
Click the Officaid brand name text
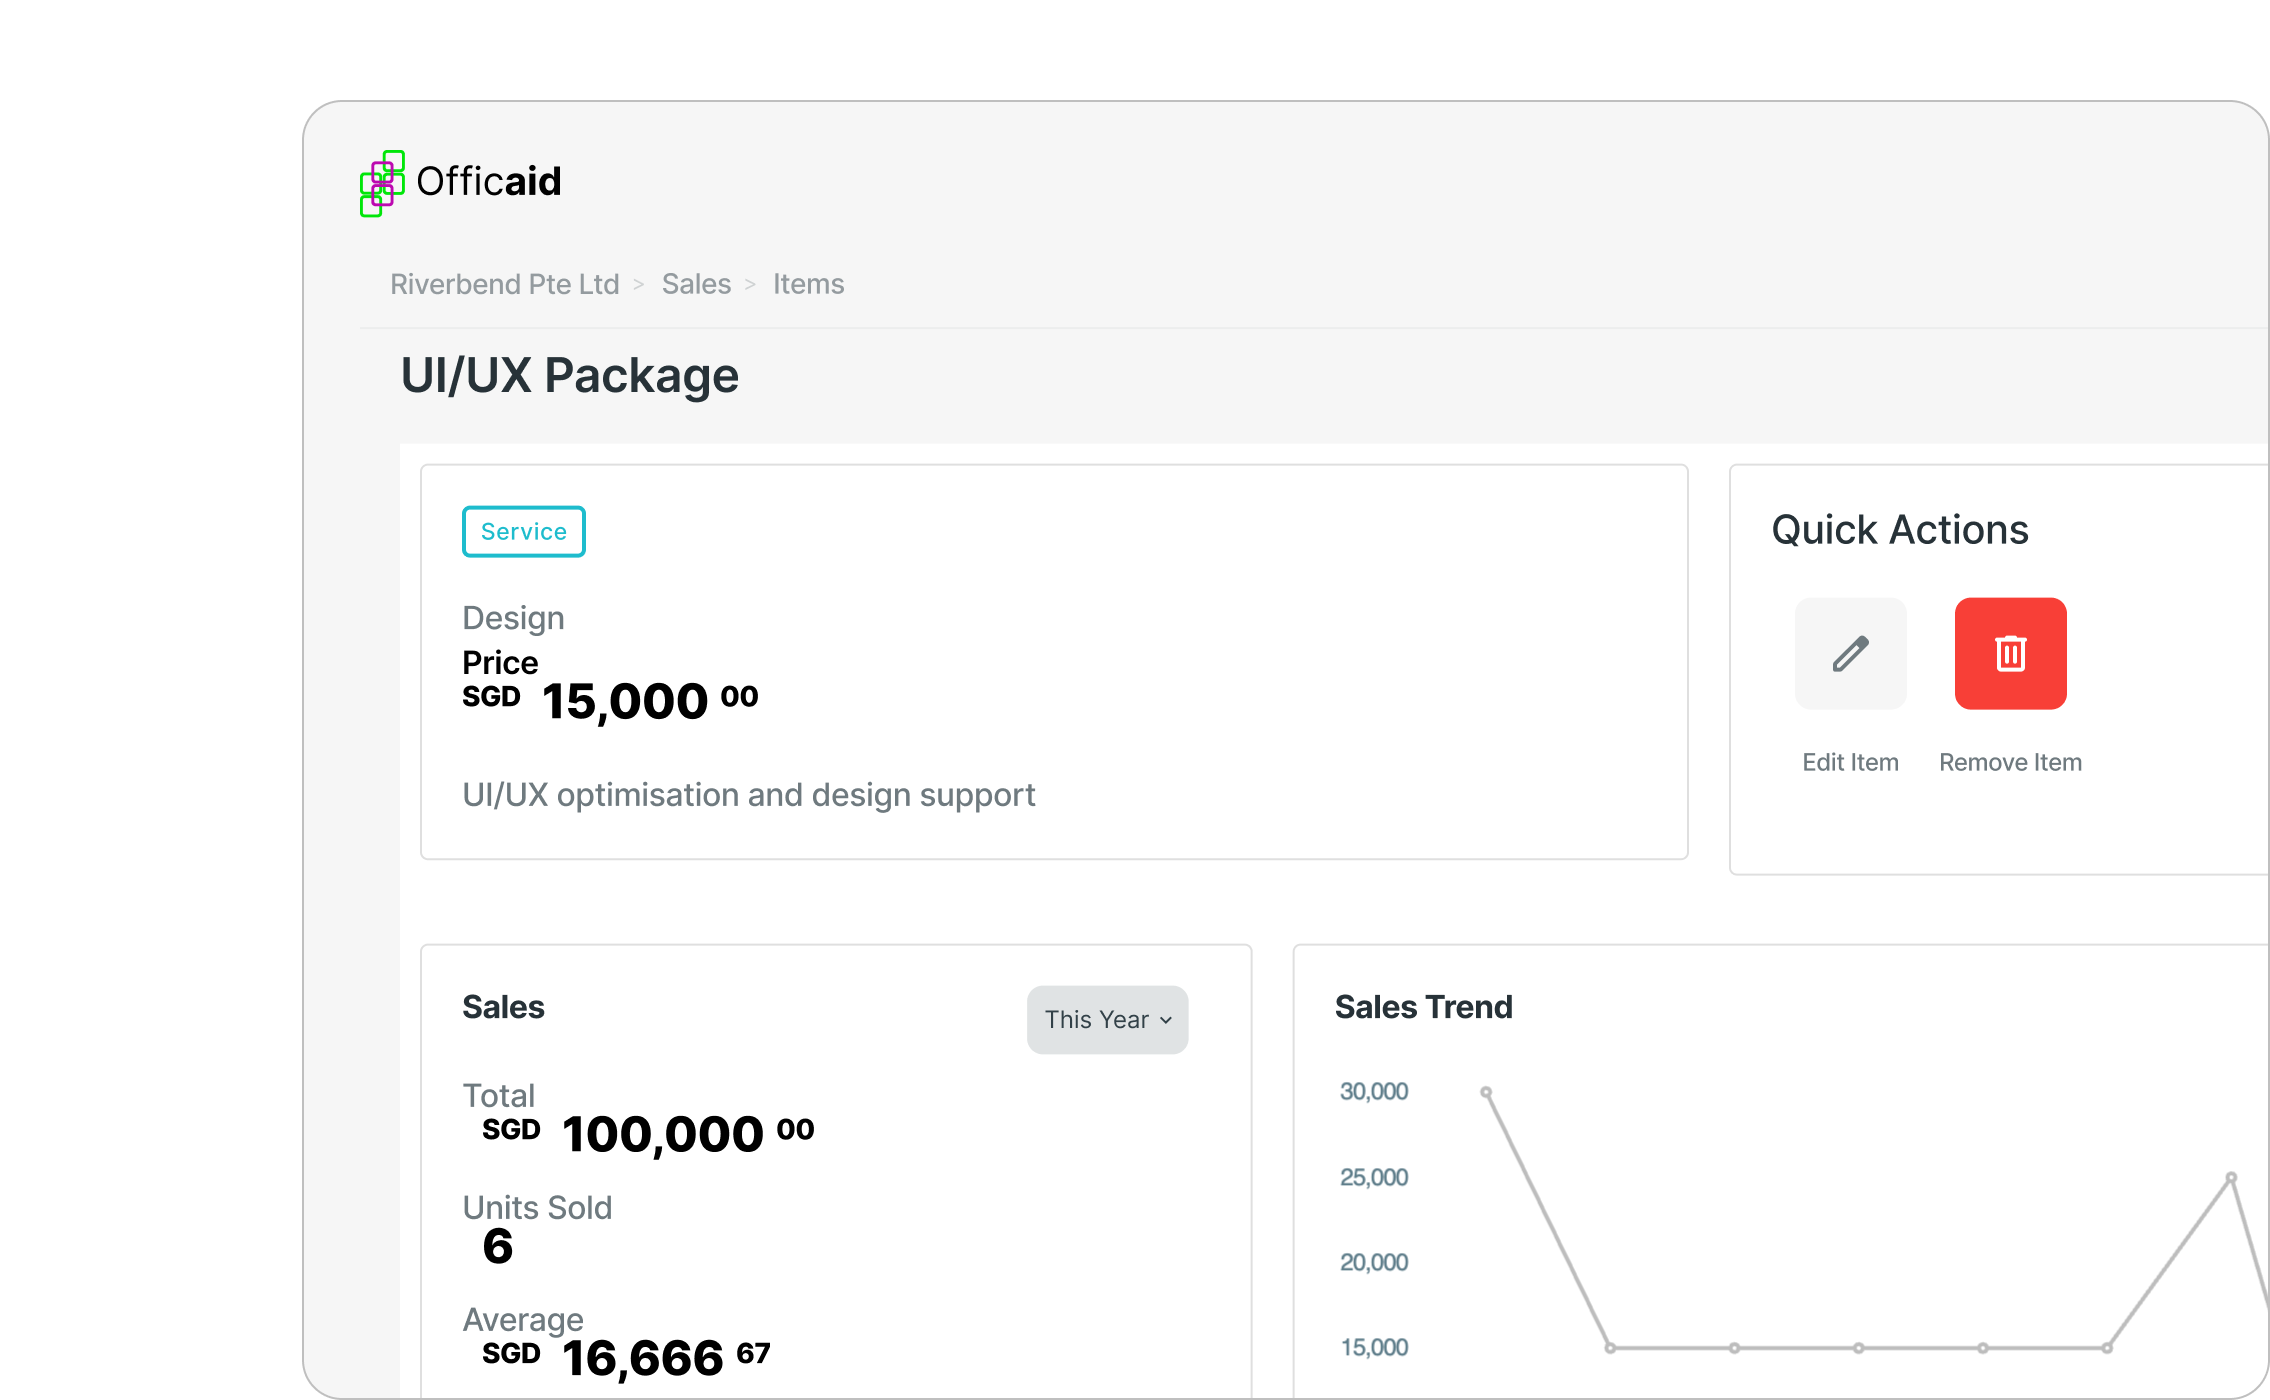pyautogui.click(x=488, y=182)
